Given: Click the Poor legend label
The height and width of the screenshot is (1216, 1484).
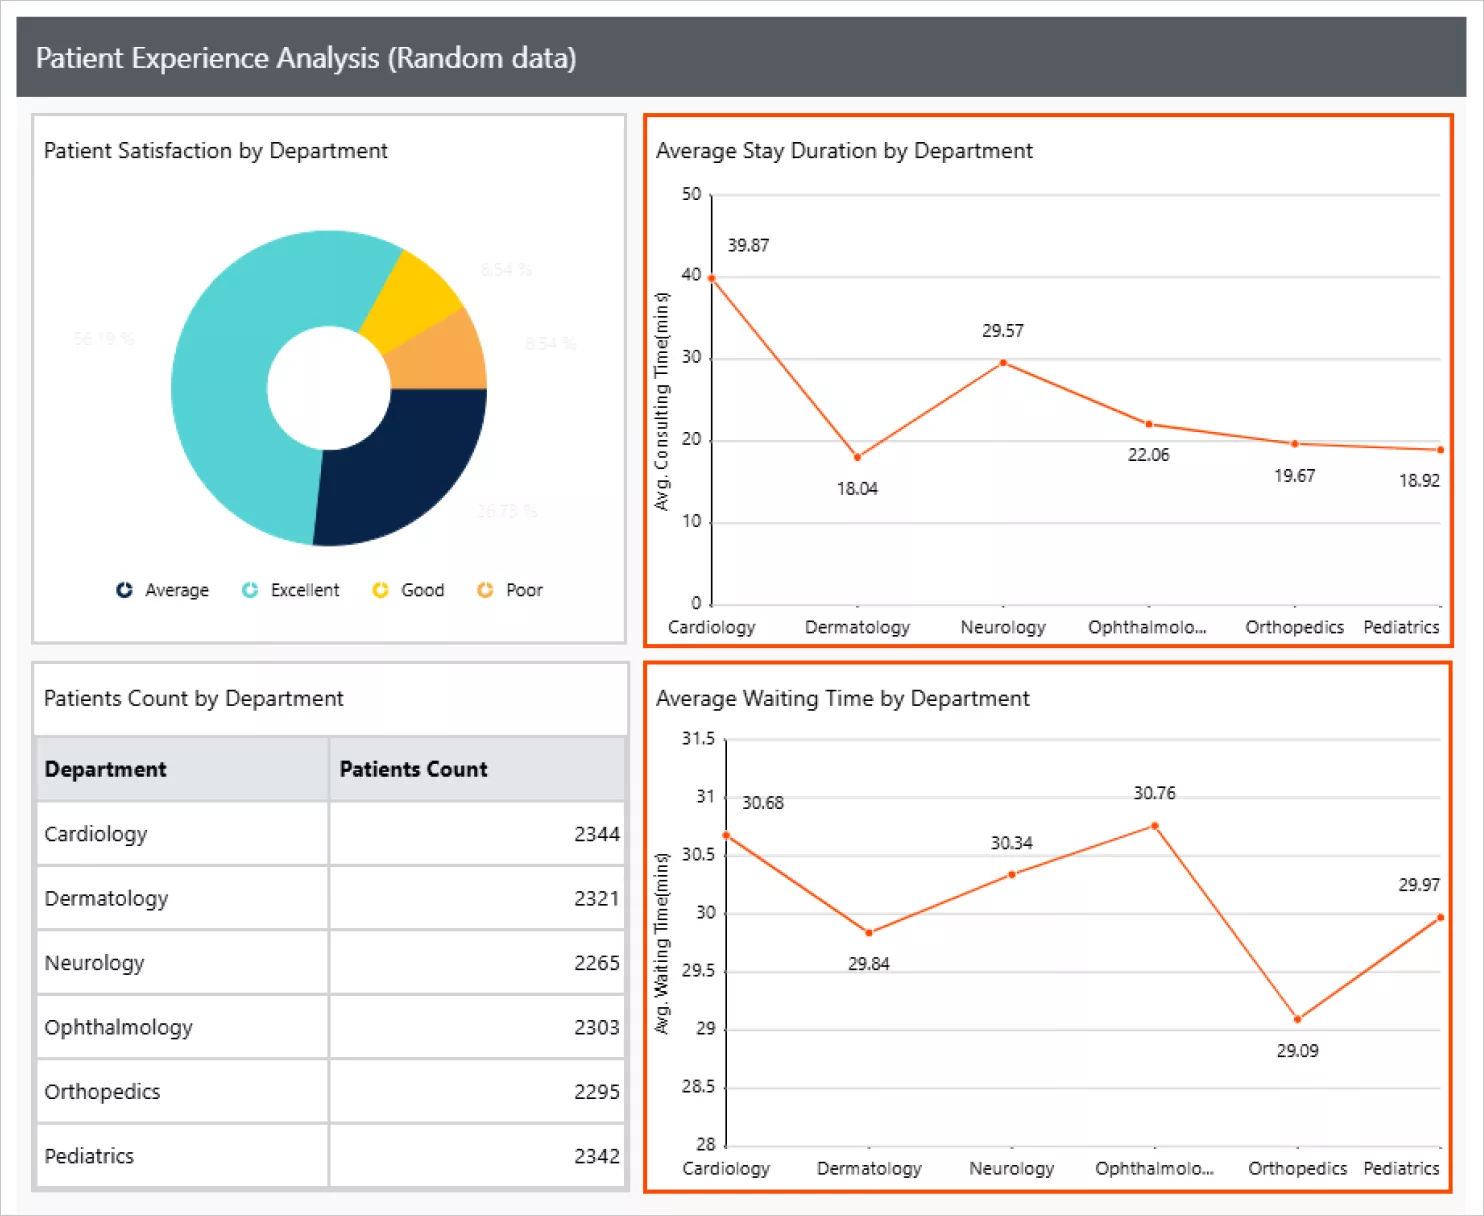Looking at the screenshot, I should coord(524,590).
